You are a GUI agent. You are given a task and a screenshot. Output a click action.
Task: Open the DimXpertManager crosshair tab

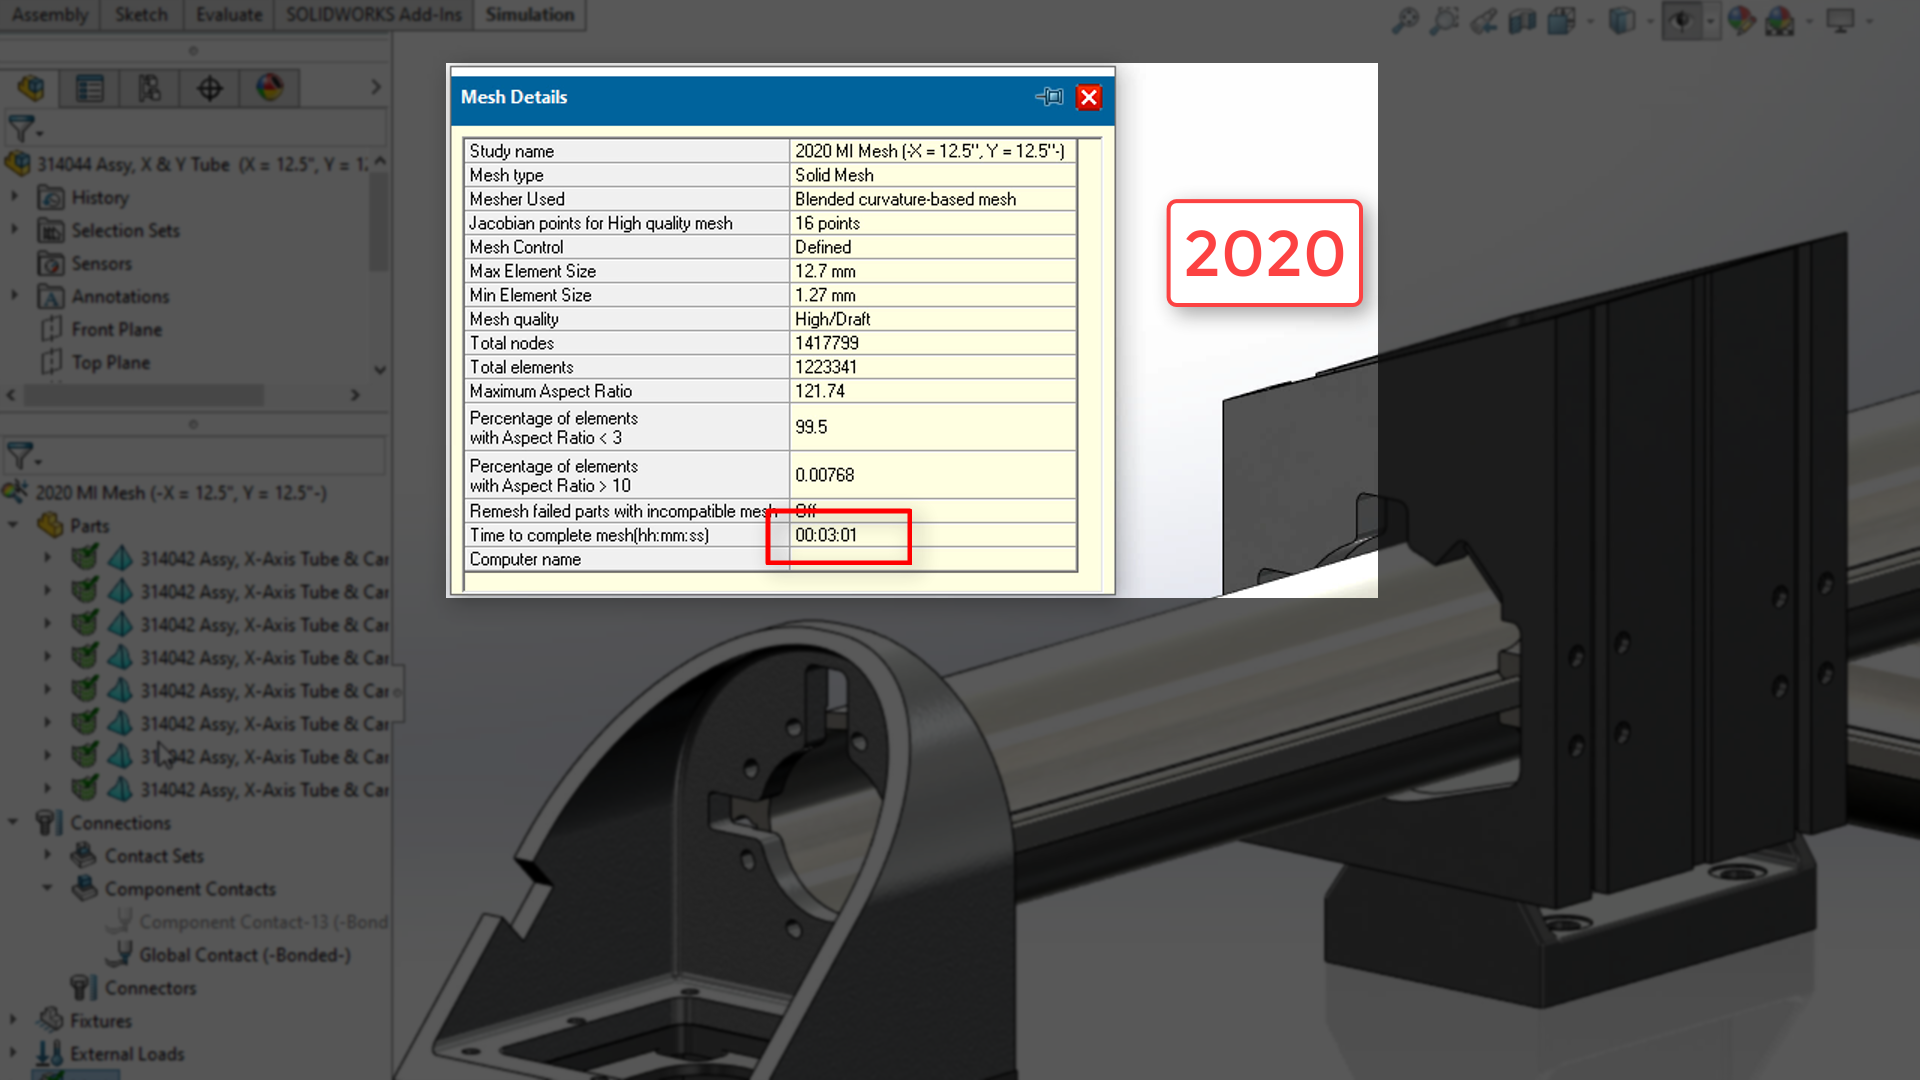(210, 88)
